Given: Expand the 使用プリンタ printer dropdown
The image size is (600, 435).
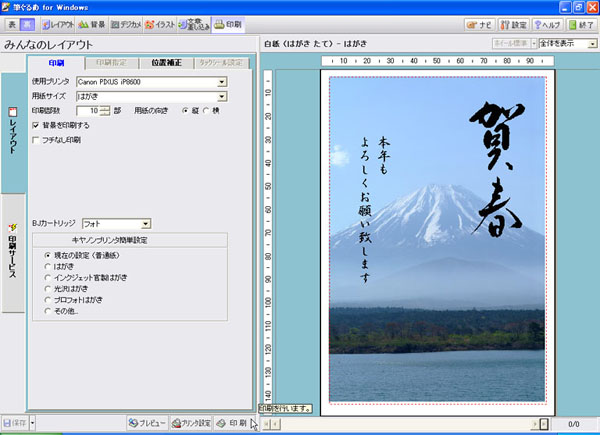Looking at the screenshot, I should pos(222,80).
